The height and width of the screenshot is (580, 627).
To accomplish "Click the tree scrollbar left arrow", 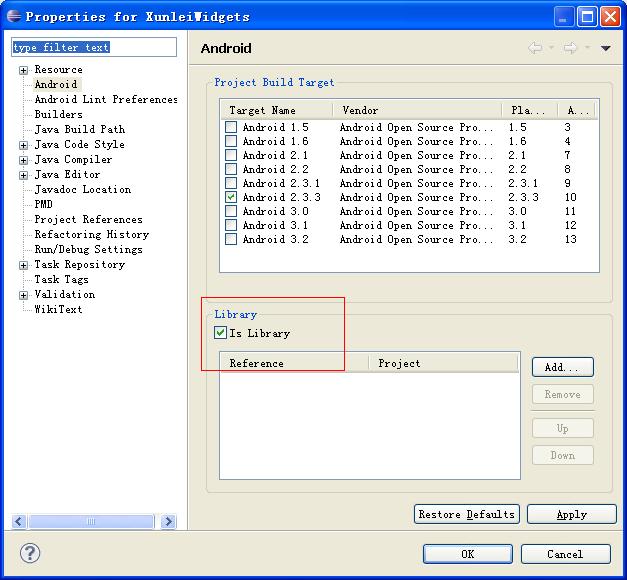I will click(19, 522).
